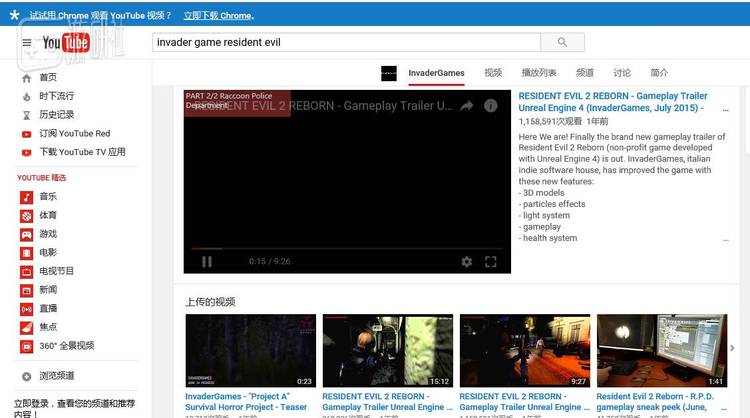Click the share arrow on the video

coord(466,106)
